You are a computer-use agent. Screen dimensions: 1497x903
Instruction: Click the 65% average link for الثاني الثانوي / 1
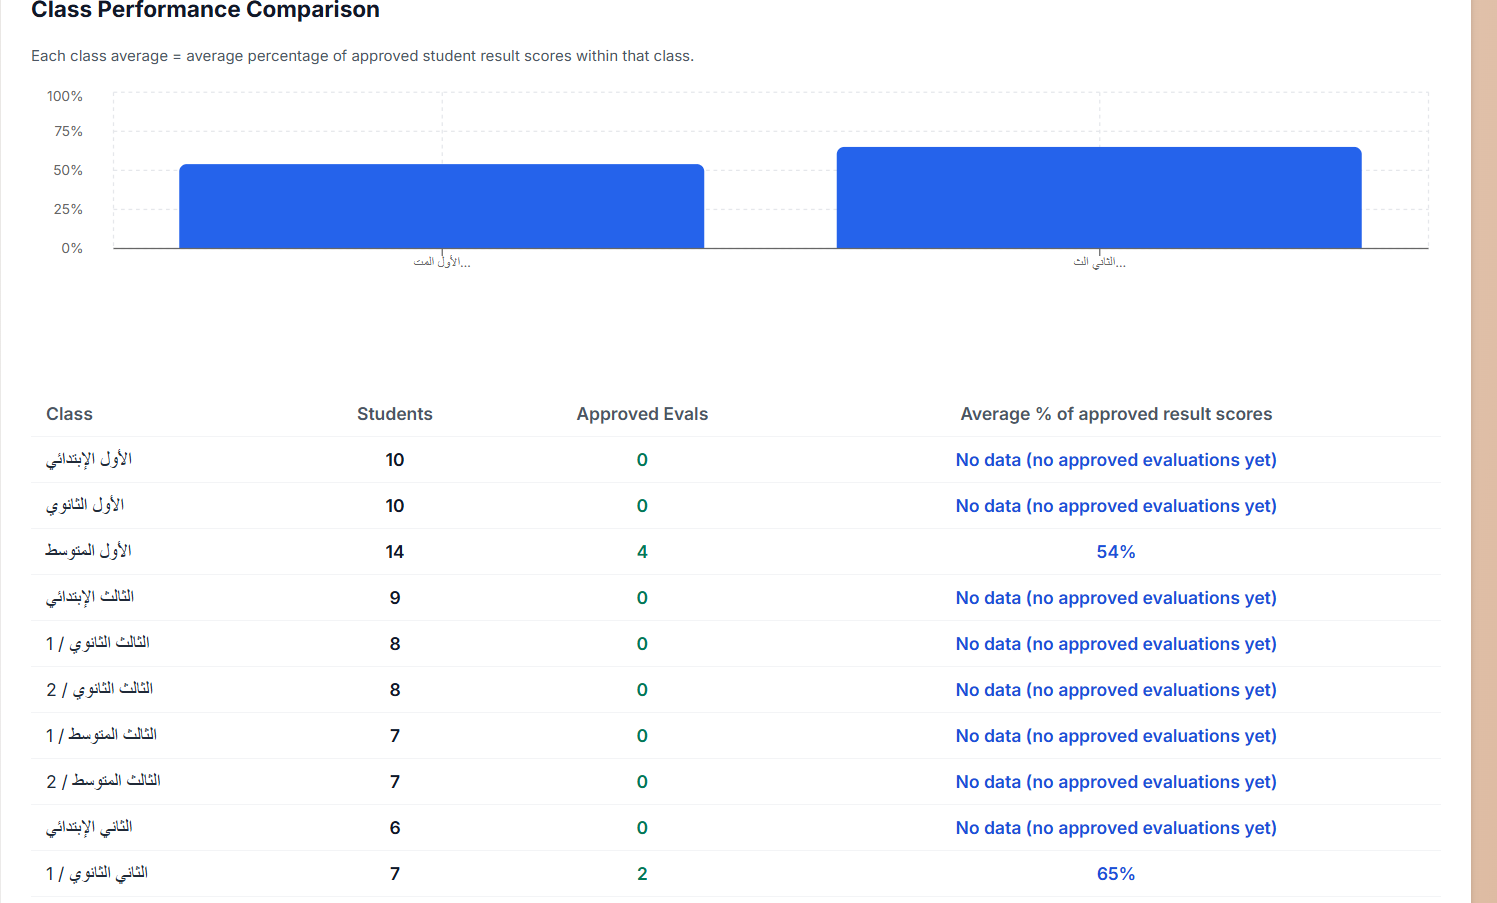coord(1115,873)
